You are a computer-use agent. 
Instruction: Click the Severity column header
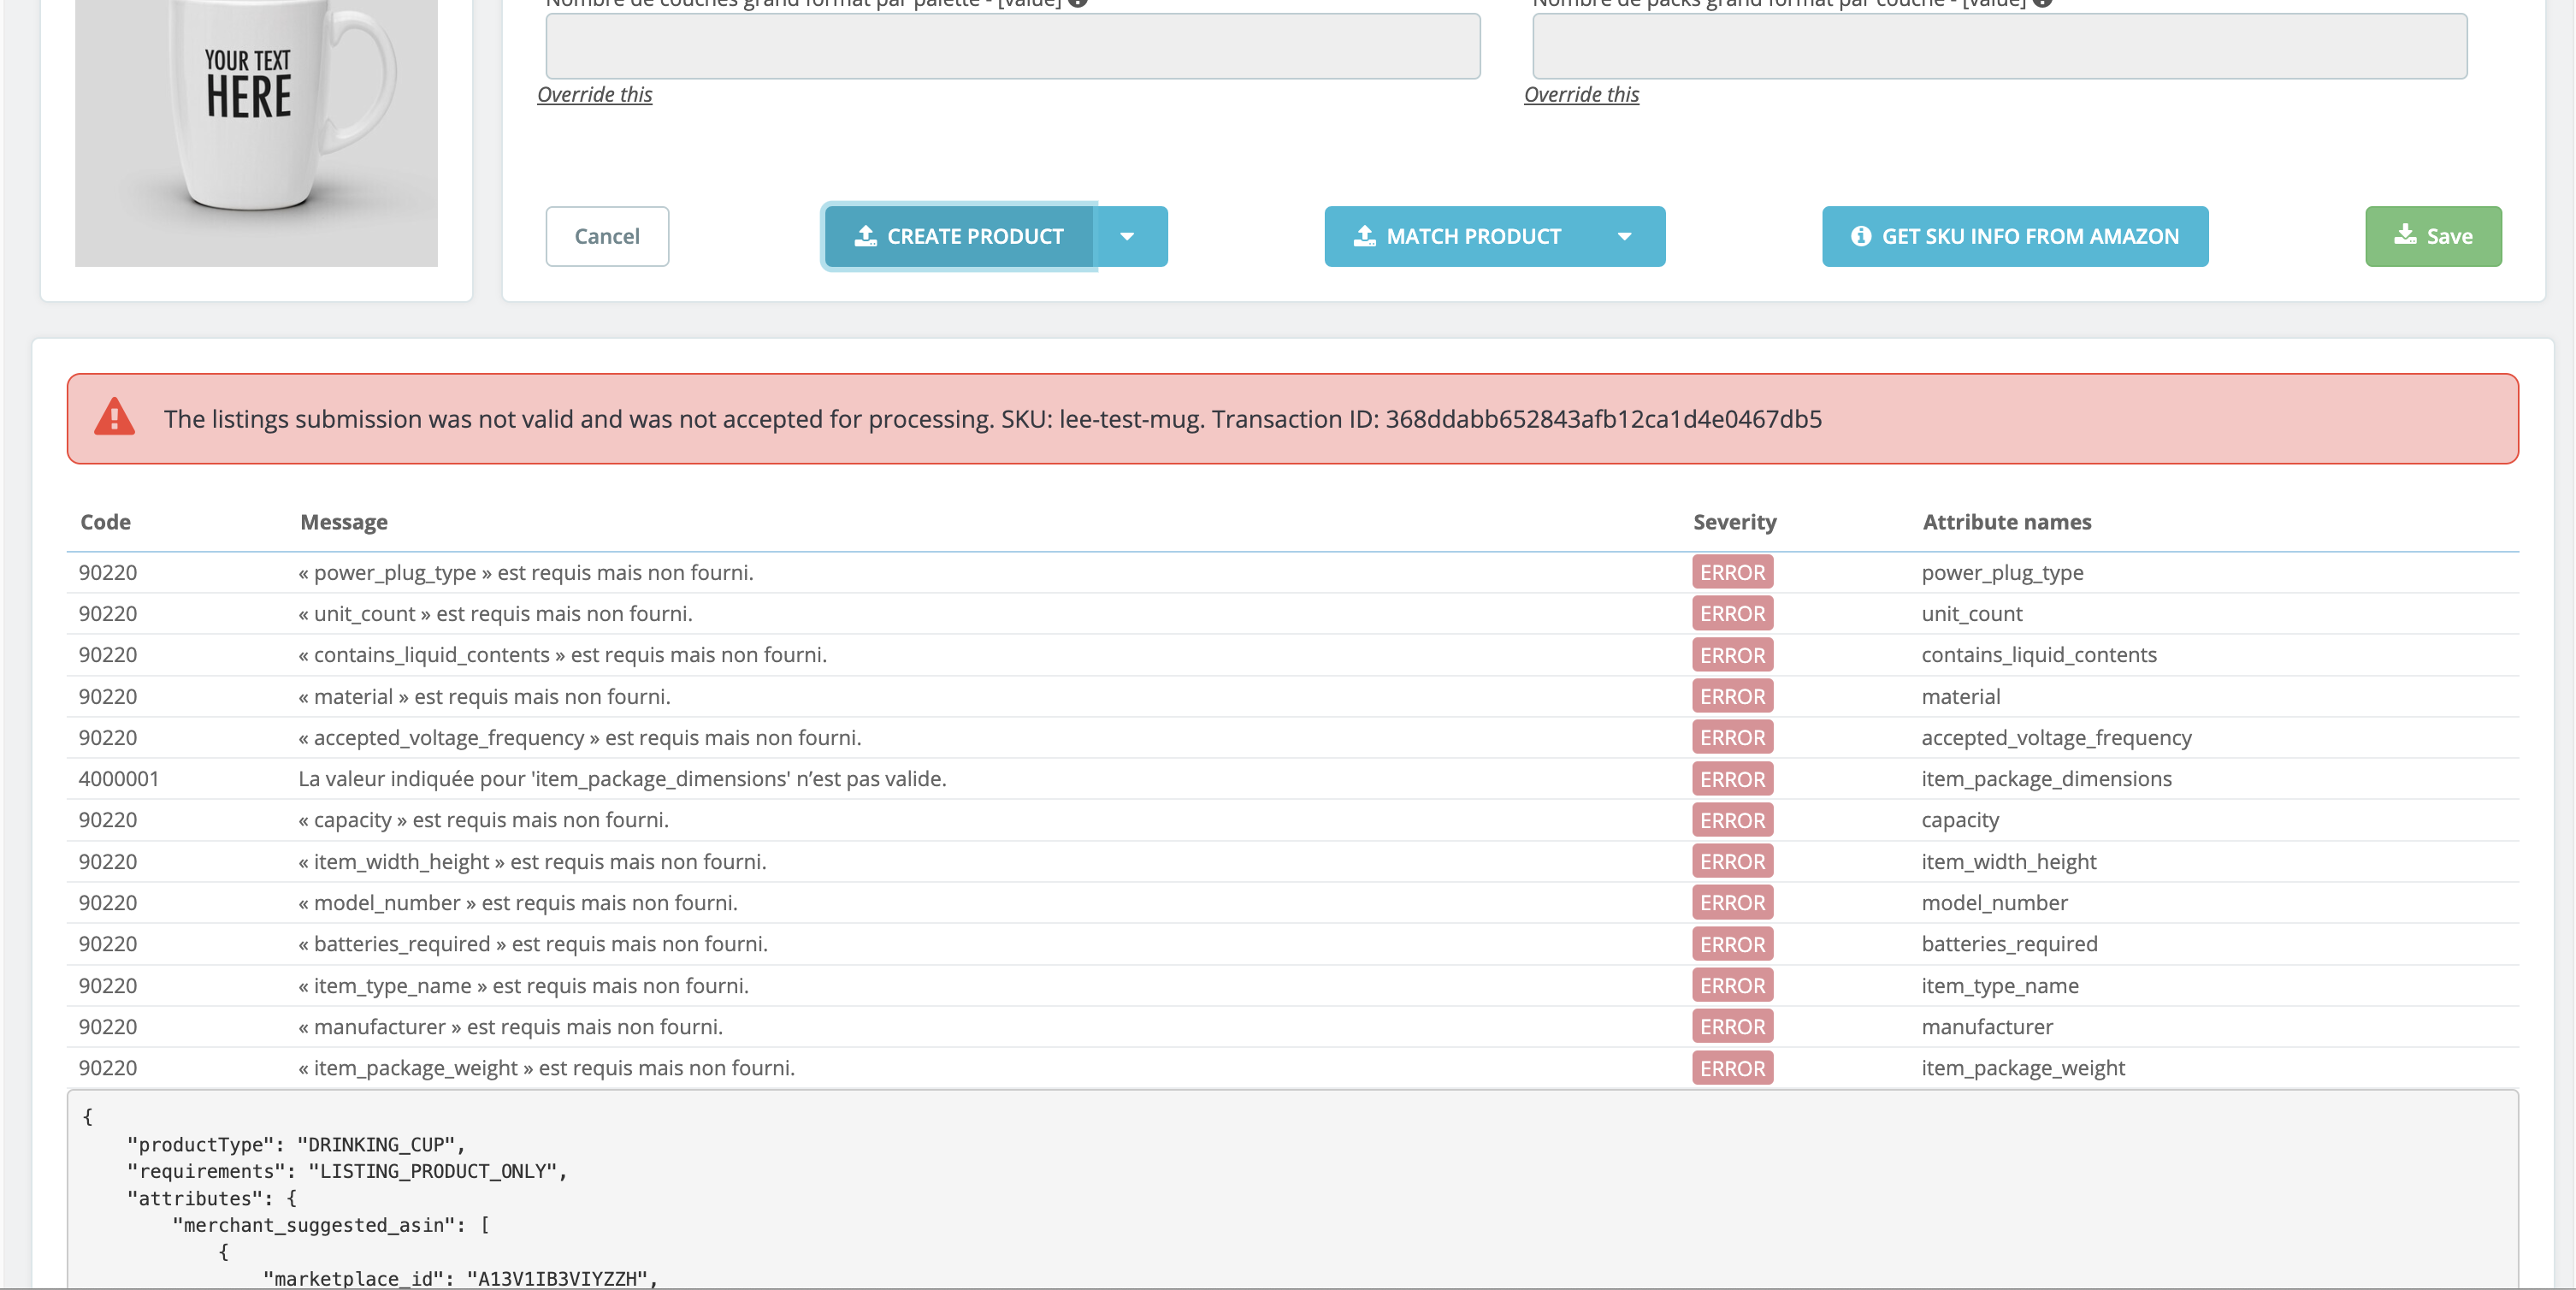(x=1734, y=522)
